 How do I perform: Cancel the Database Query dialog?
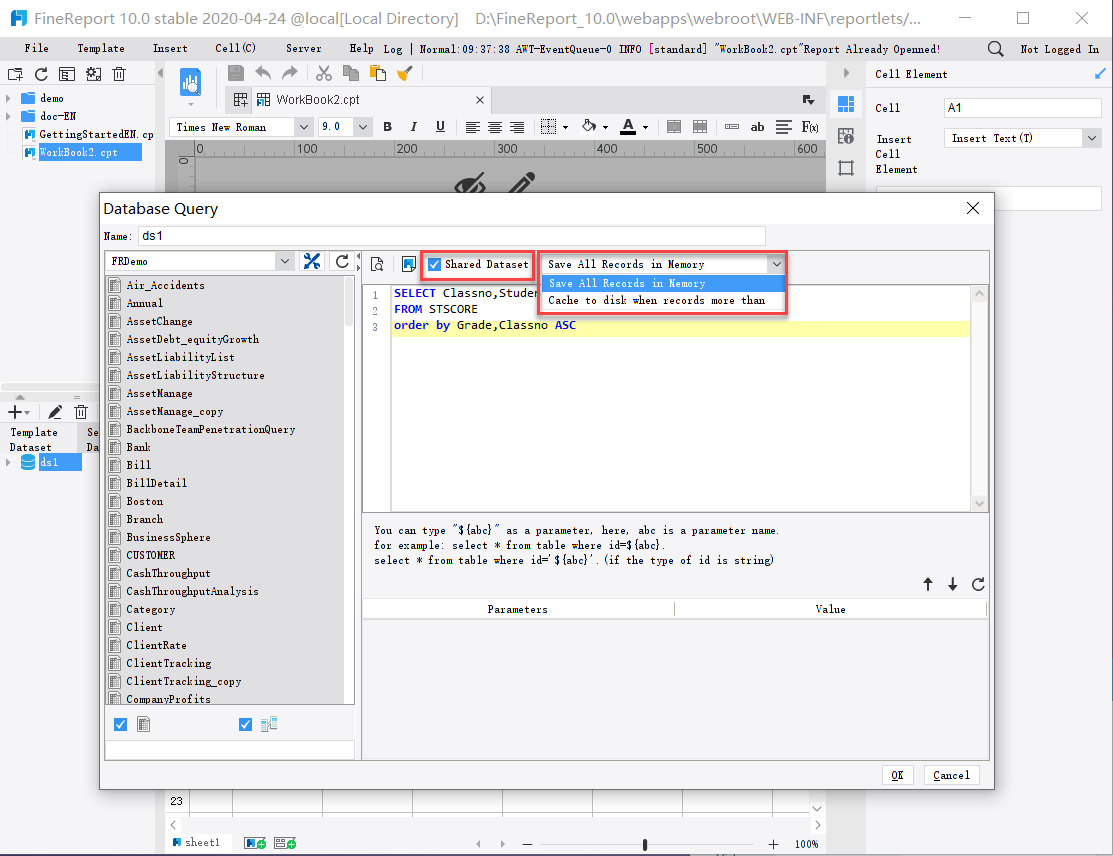tap(951, 774)
